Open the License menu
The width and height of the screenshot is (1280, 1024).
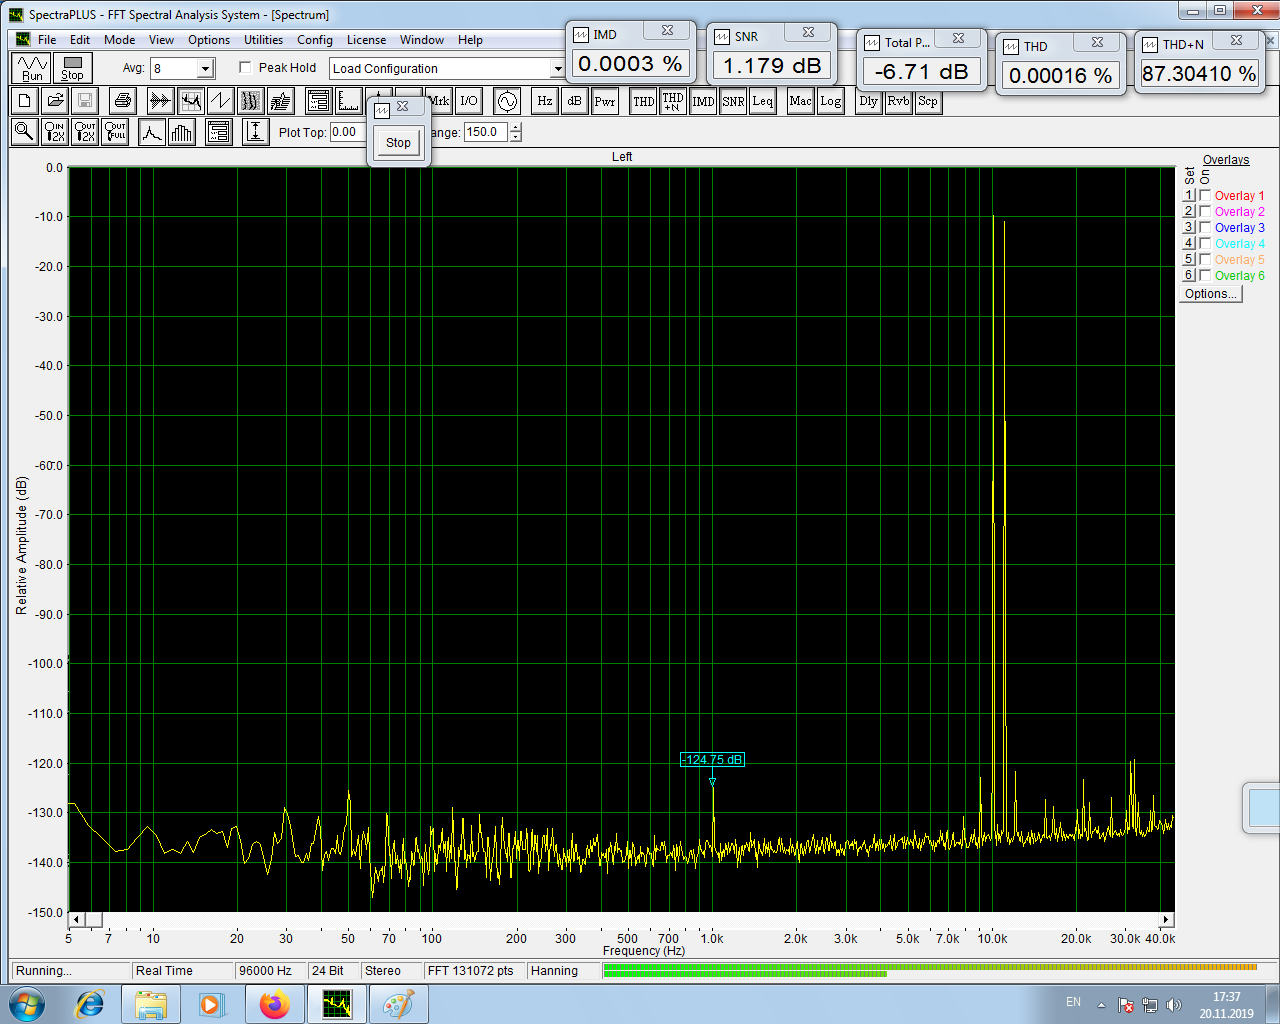click(x=366, y=40)
